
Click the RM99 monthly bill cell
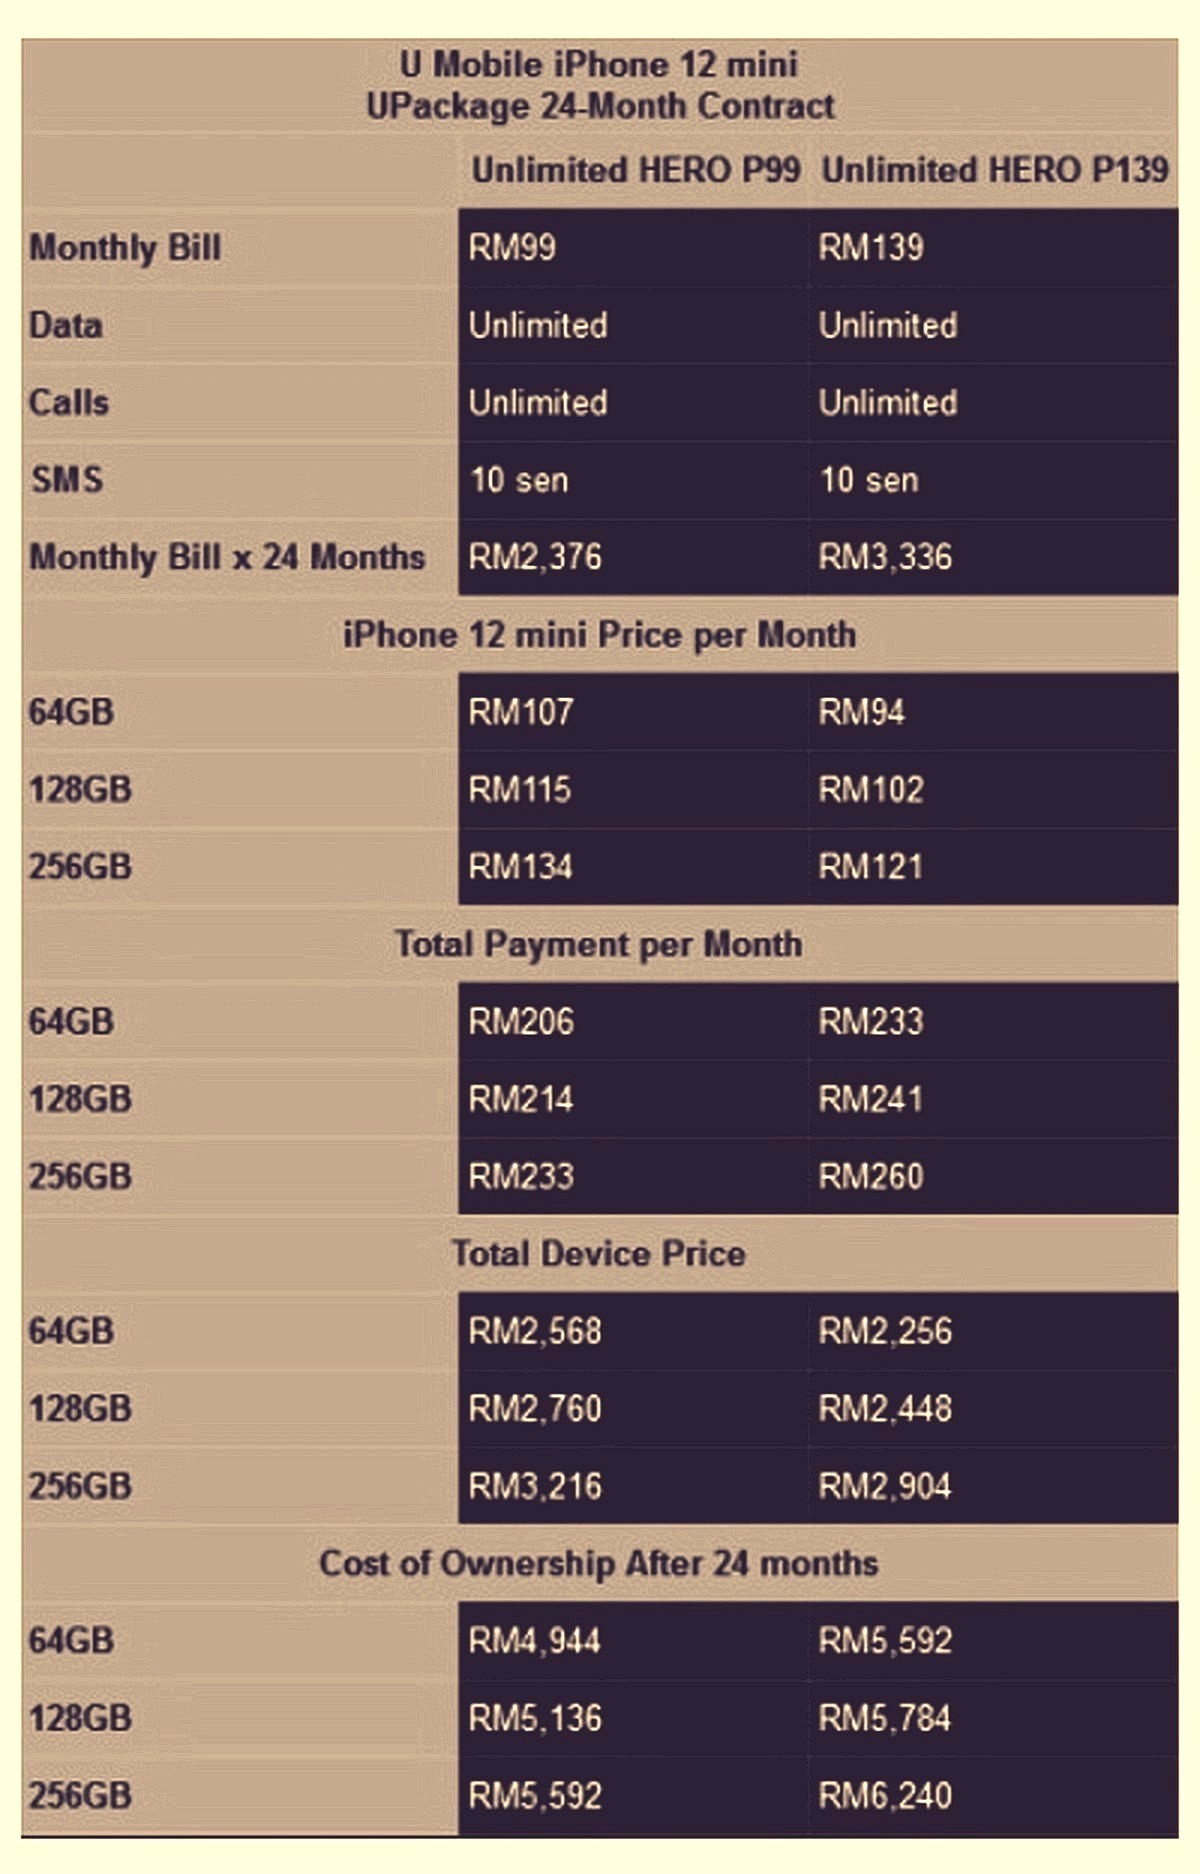click(x=633, y=247)
